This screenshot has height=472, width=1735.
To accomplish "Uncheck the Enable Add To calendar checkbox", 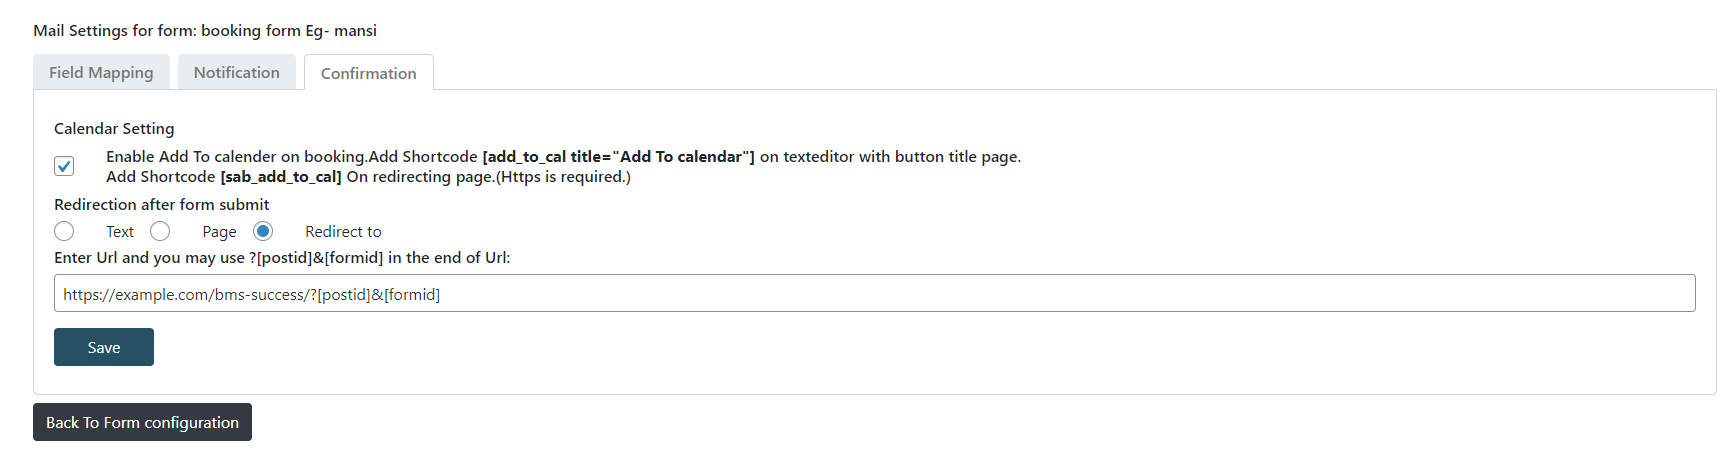I will 64,166.
